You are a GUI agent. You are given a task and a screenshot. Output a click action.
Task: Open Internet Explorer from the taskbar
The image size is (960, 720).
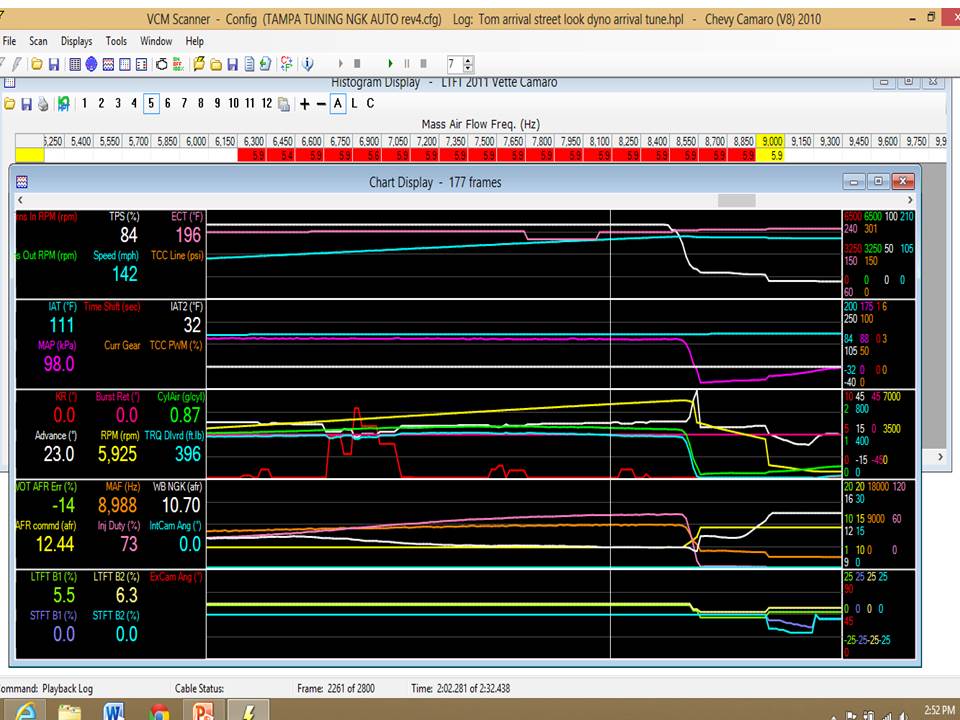tap(26, 709)
